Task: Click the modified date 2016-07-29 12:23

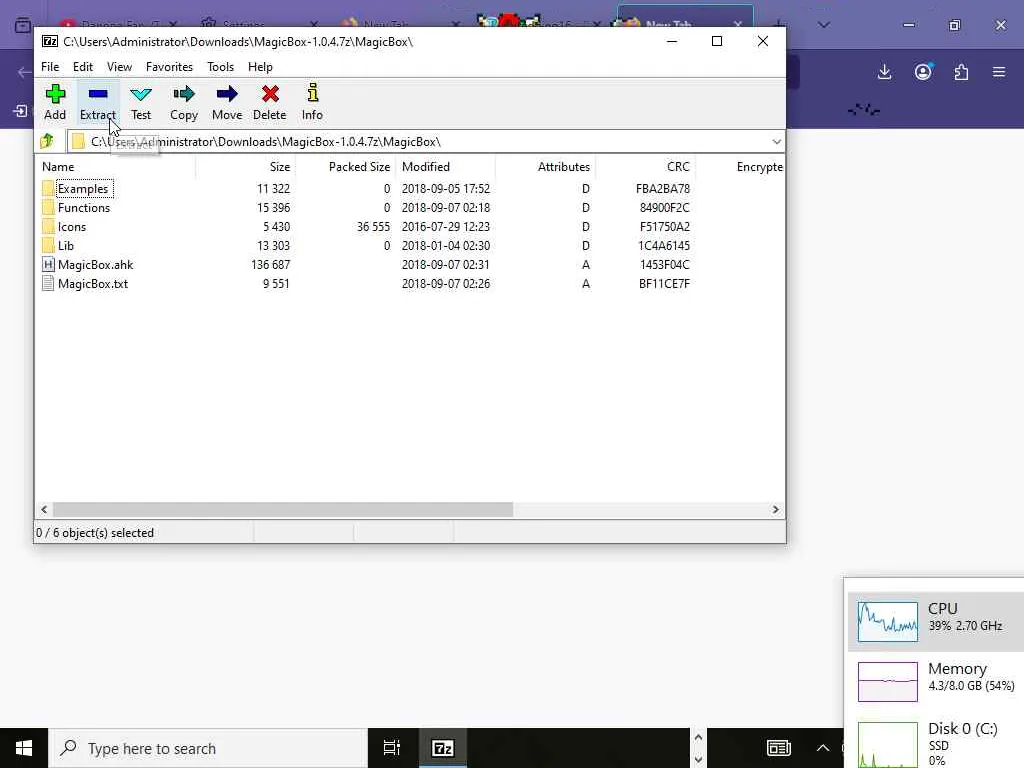Action: [445, 227]
